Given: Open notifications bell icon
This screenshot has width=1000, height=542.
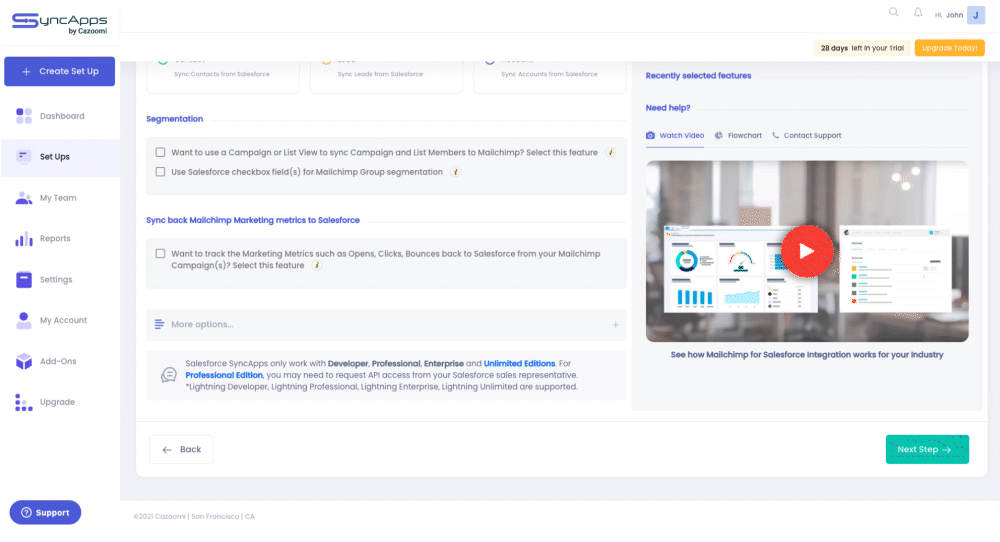Looking at the screenshot, I should (918, 12).
